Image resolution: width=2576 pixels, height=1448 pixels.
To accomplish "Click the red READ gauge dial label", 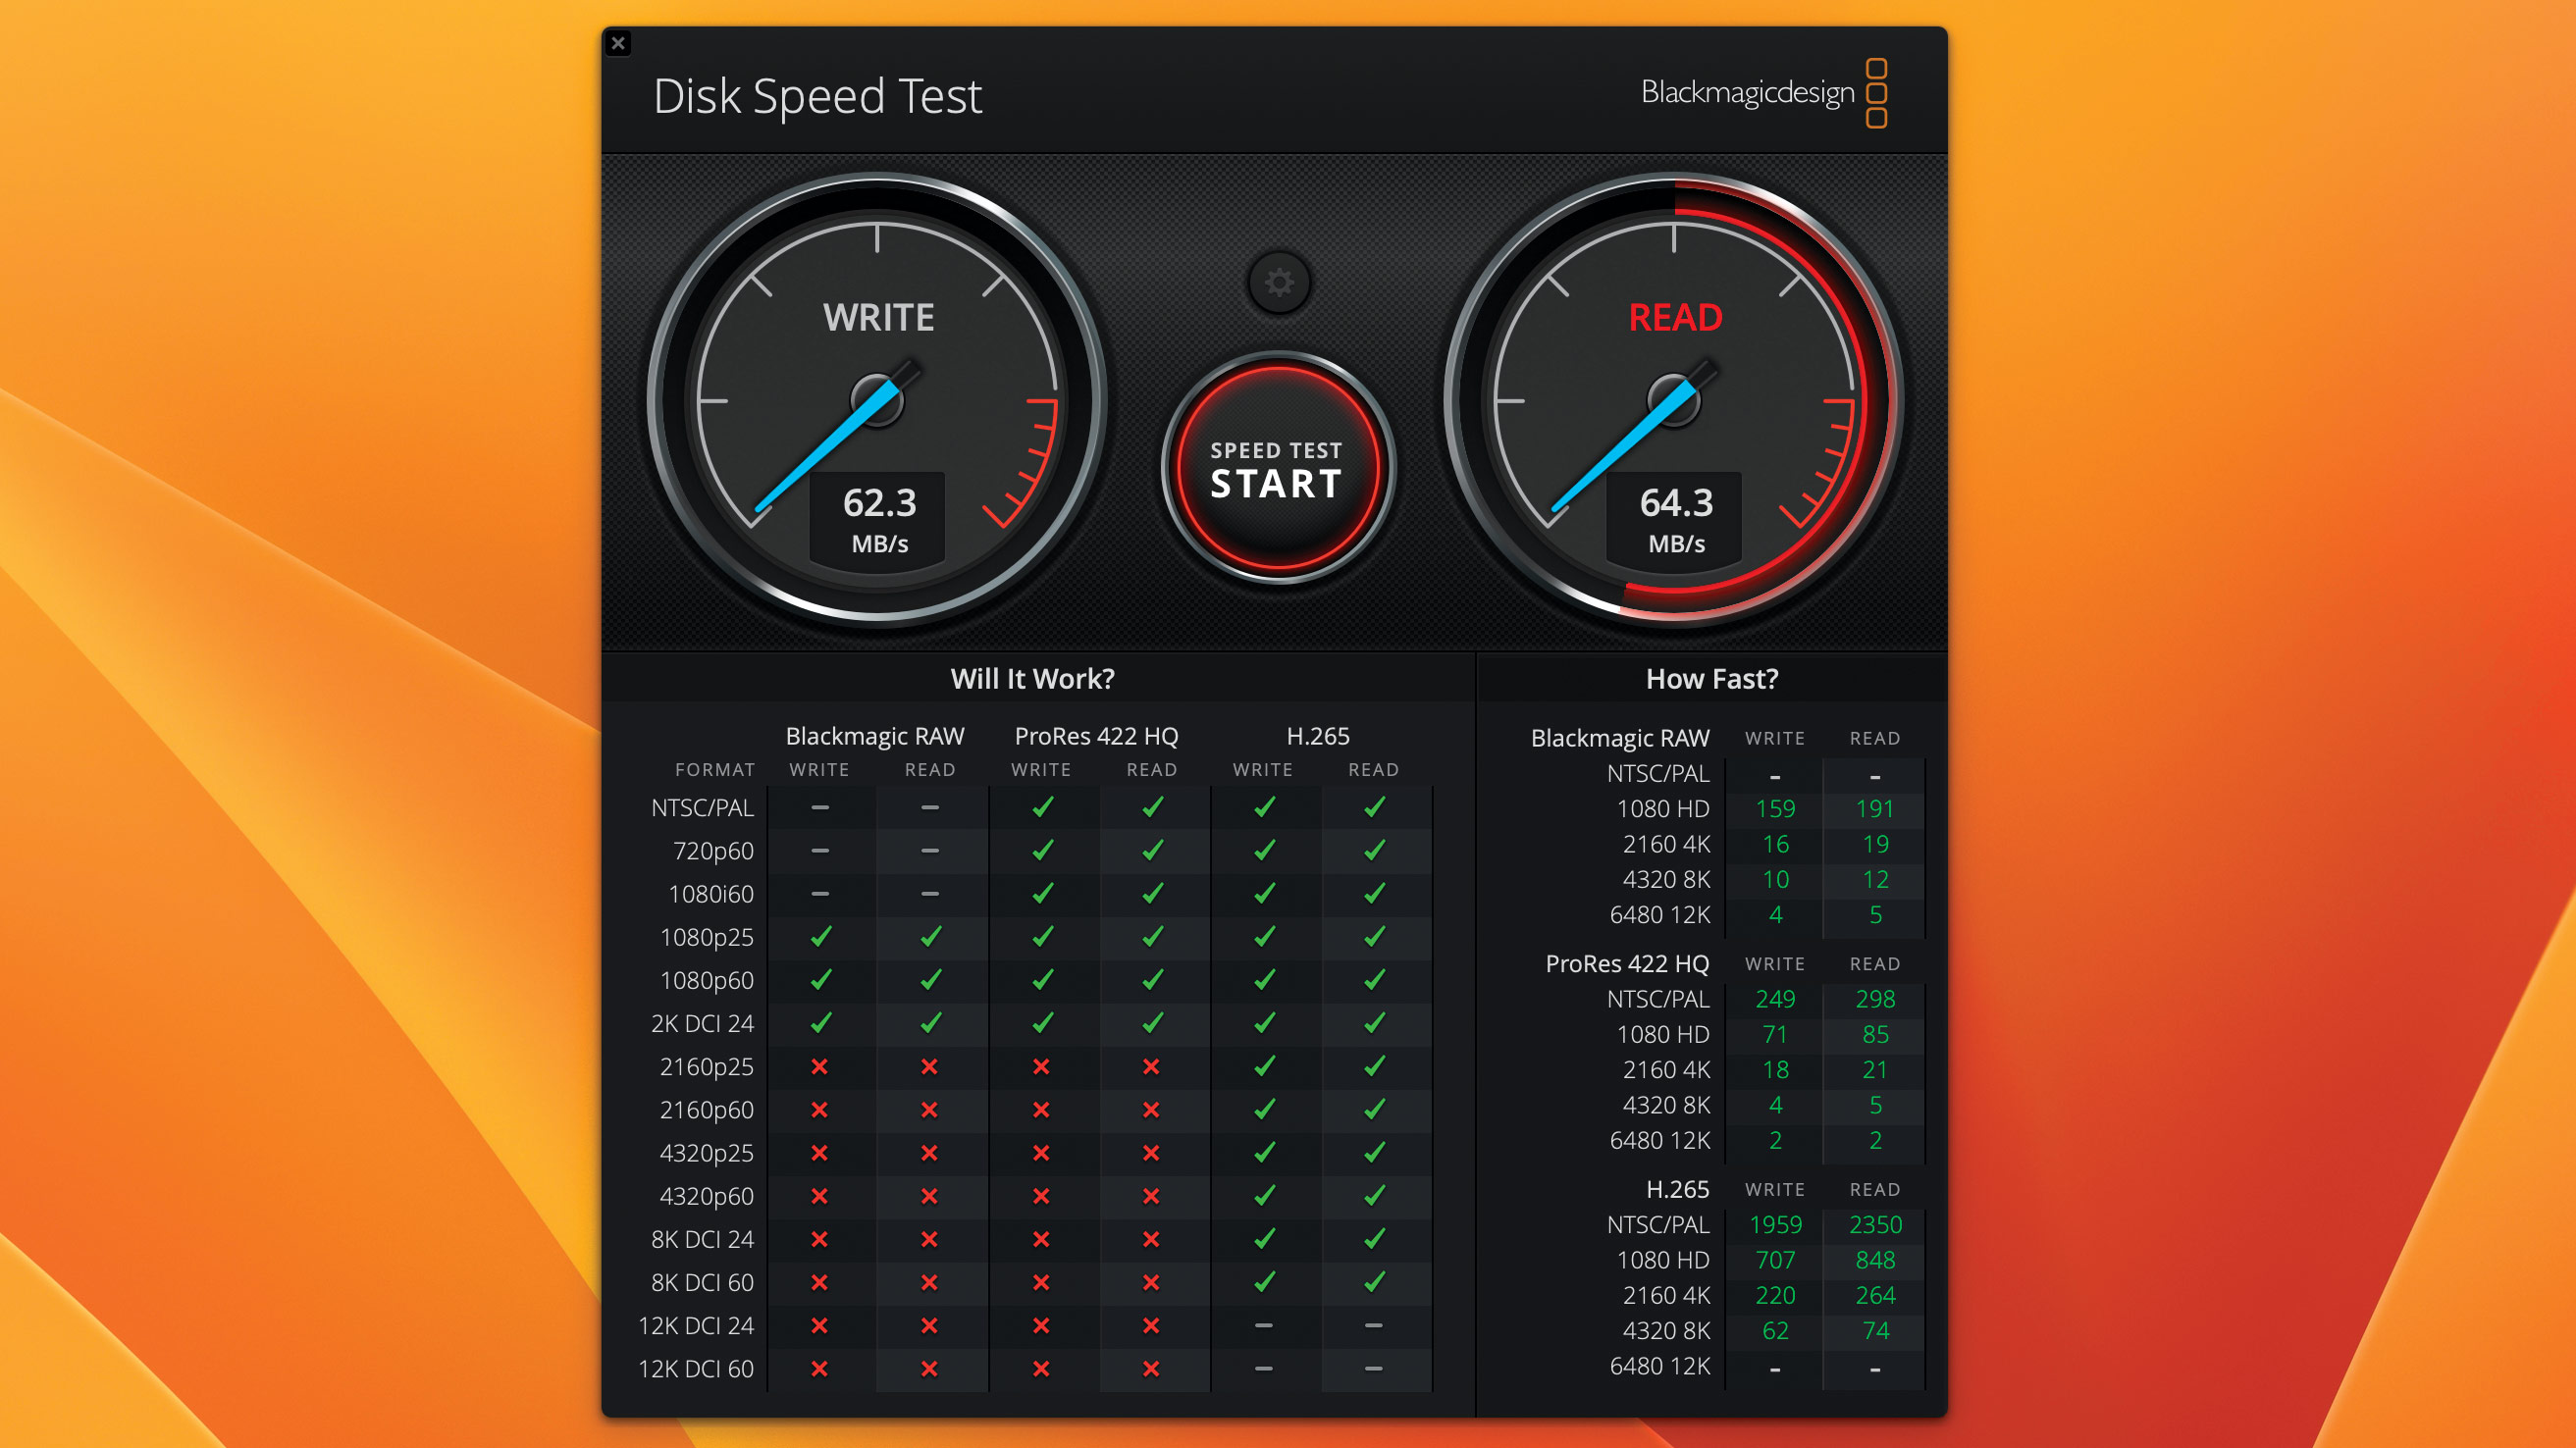I will click(x=1675, y=318).
